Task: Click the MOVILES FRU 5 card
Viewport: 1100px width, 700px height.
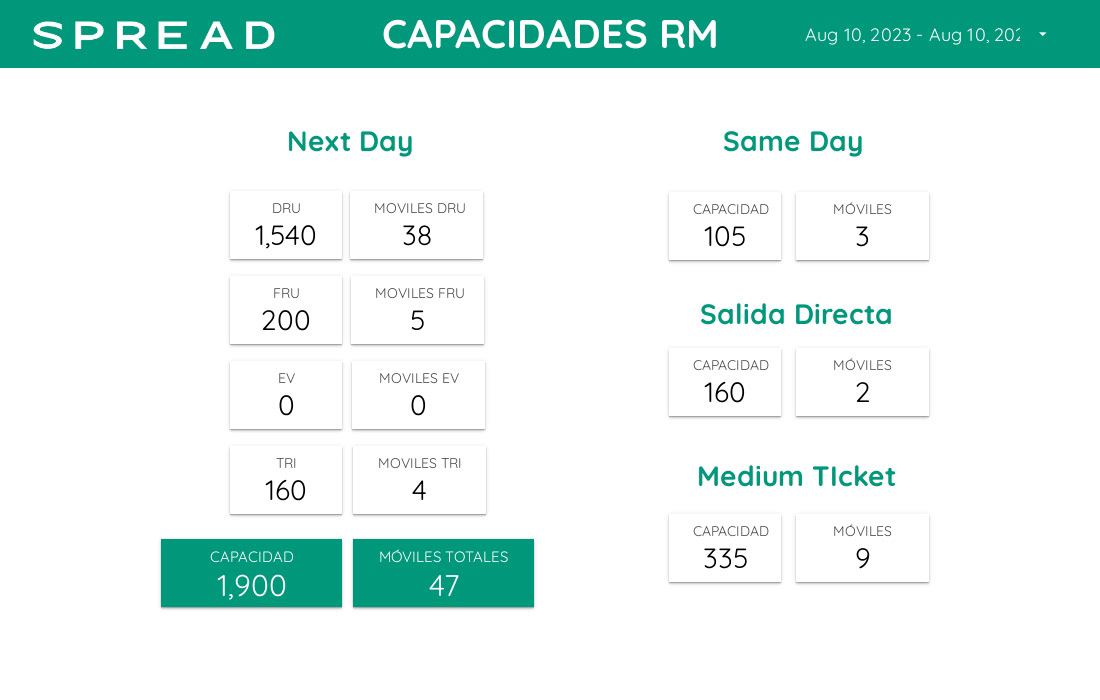Action: 417,310
